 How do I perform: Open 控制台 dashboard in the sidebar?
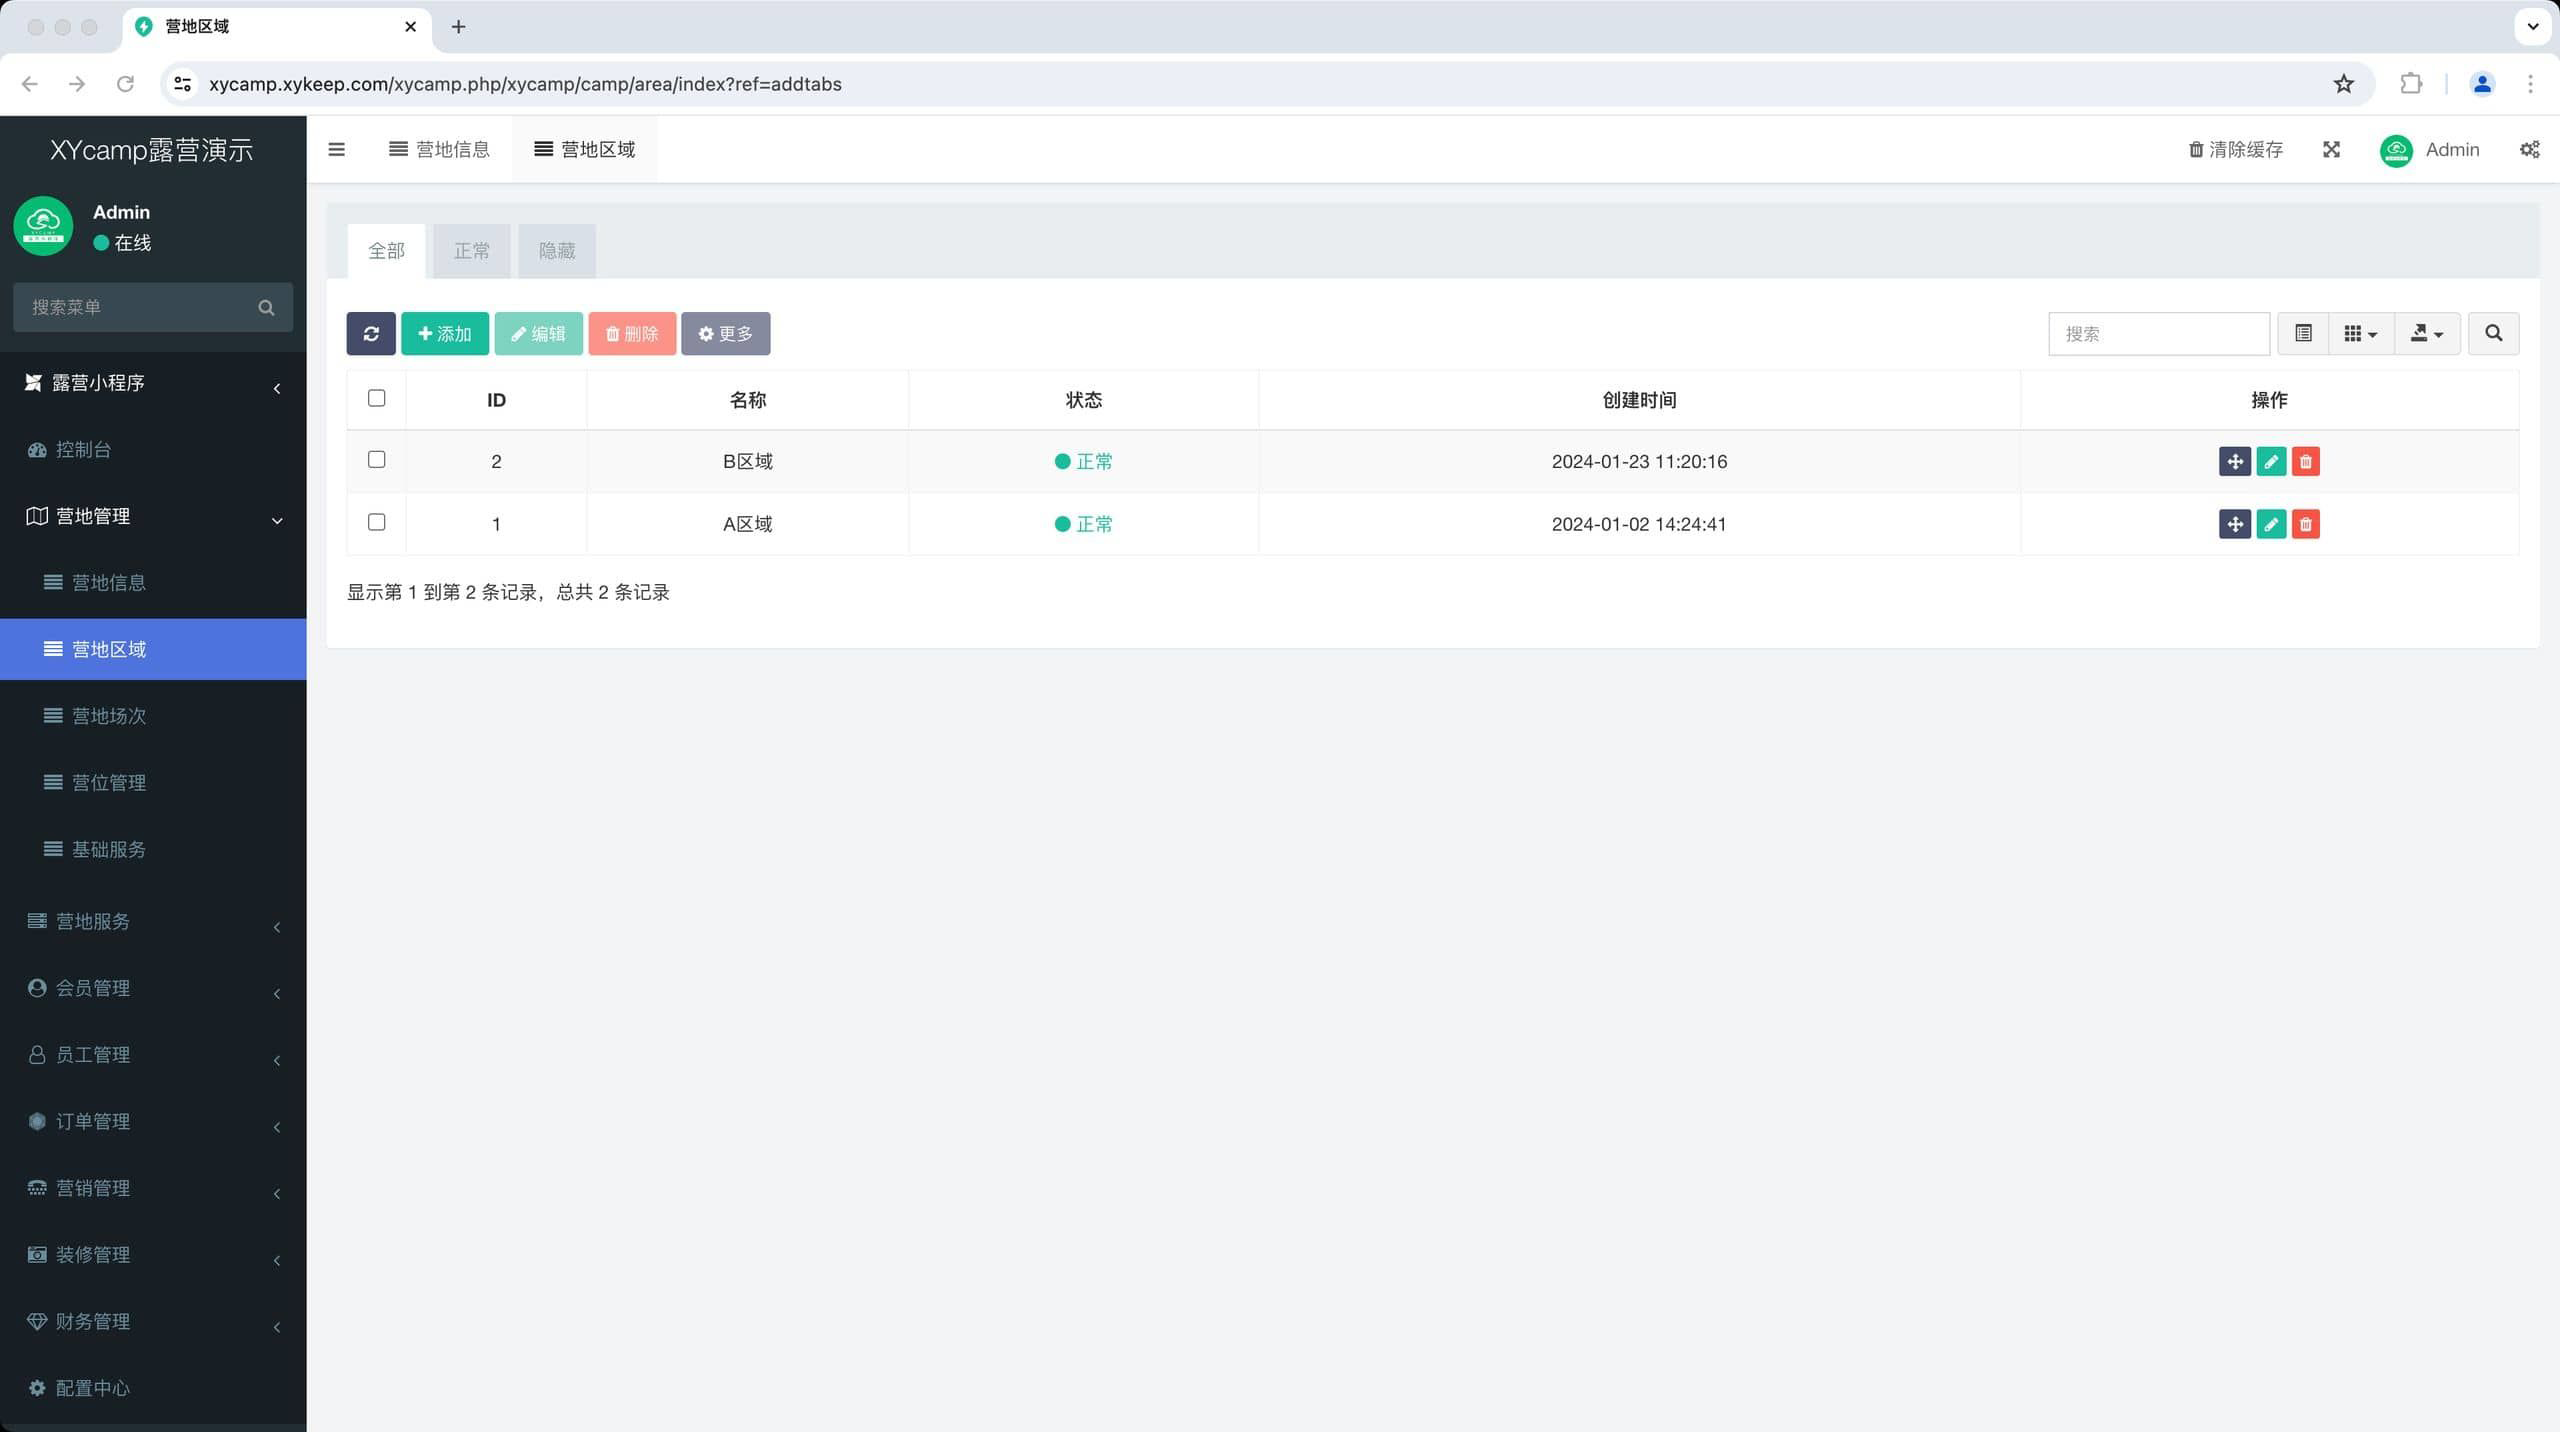click(153, 450)
